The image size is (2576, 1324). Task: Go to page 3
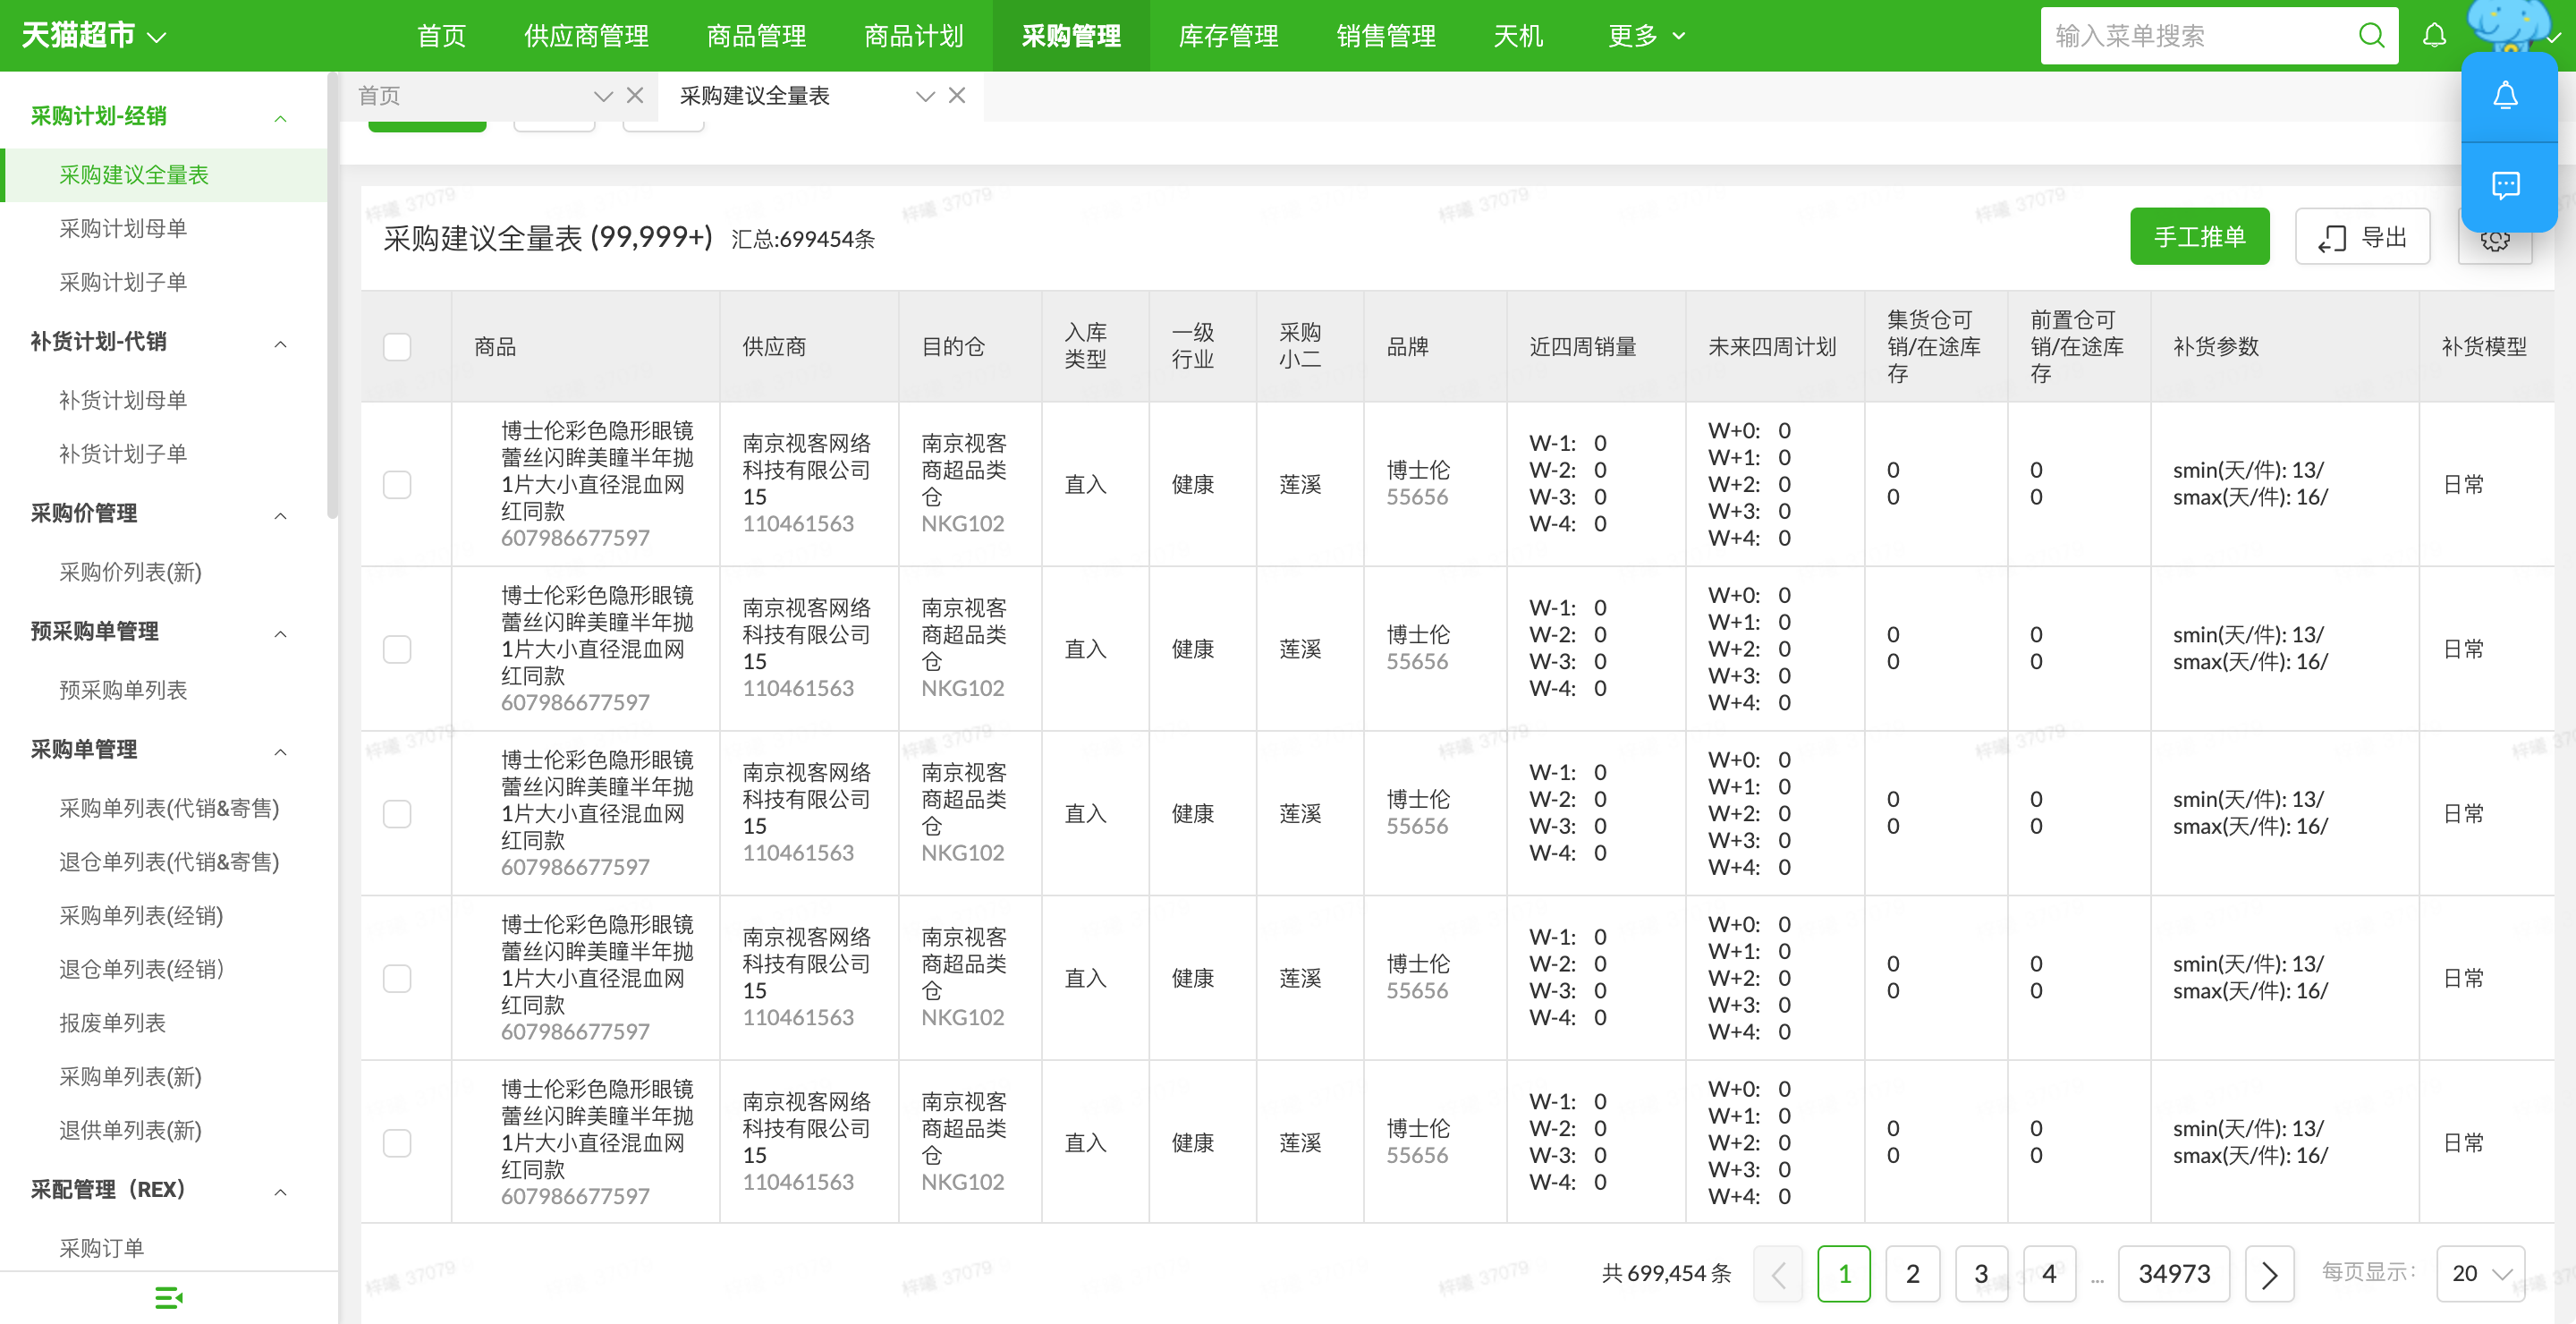[1980, 1273]
